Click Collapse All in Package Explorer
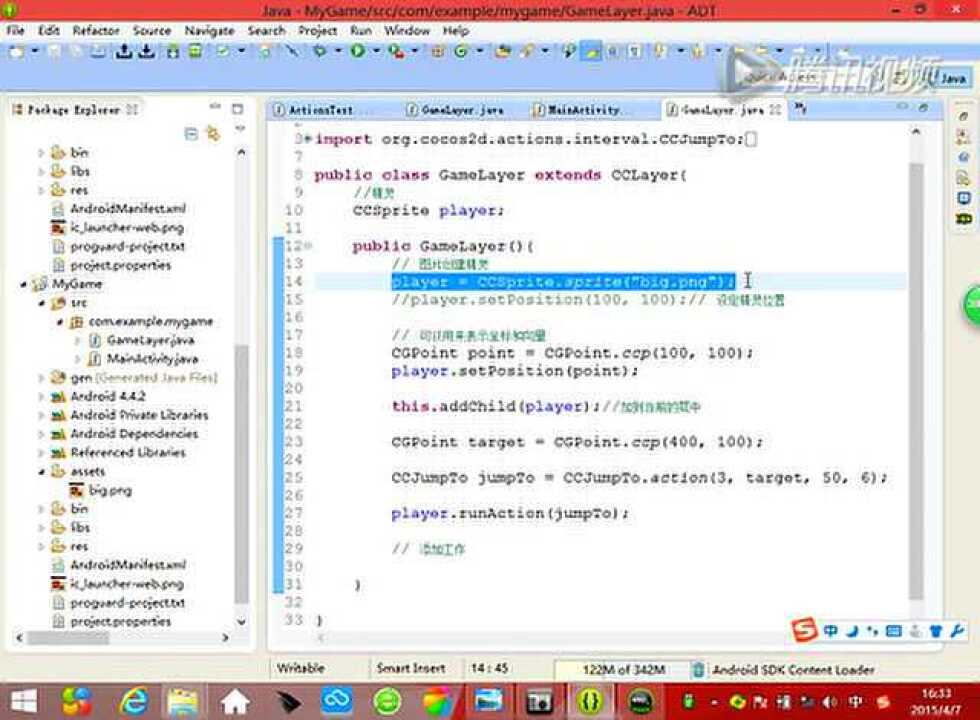Screen dimensions: 980x720 [191, 133]
